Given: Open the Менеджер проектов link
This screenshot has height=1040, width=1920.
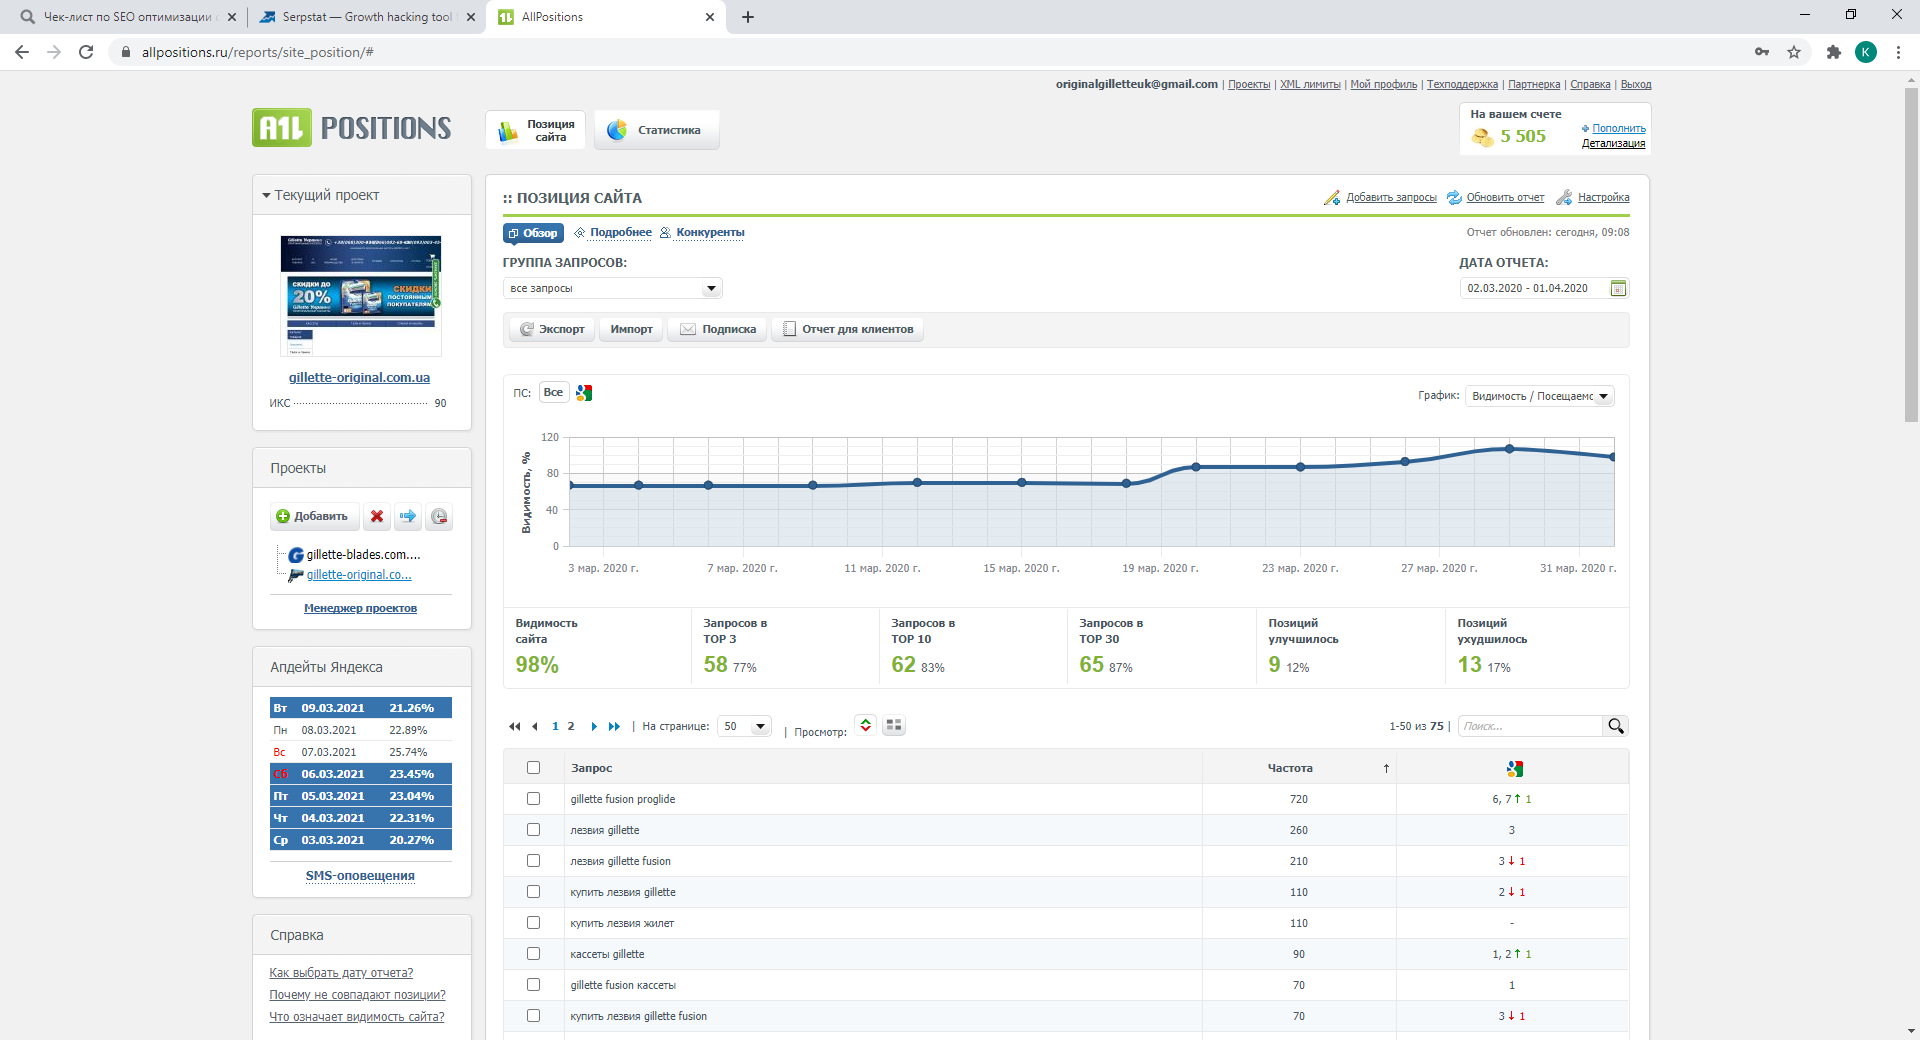Looking at the screenshot, I should (x=360, y=608).
